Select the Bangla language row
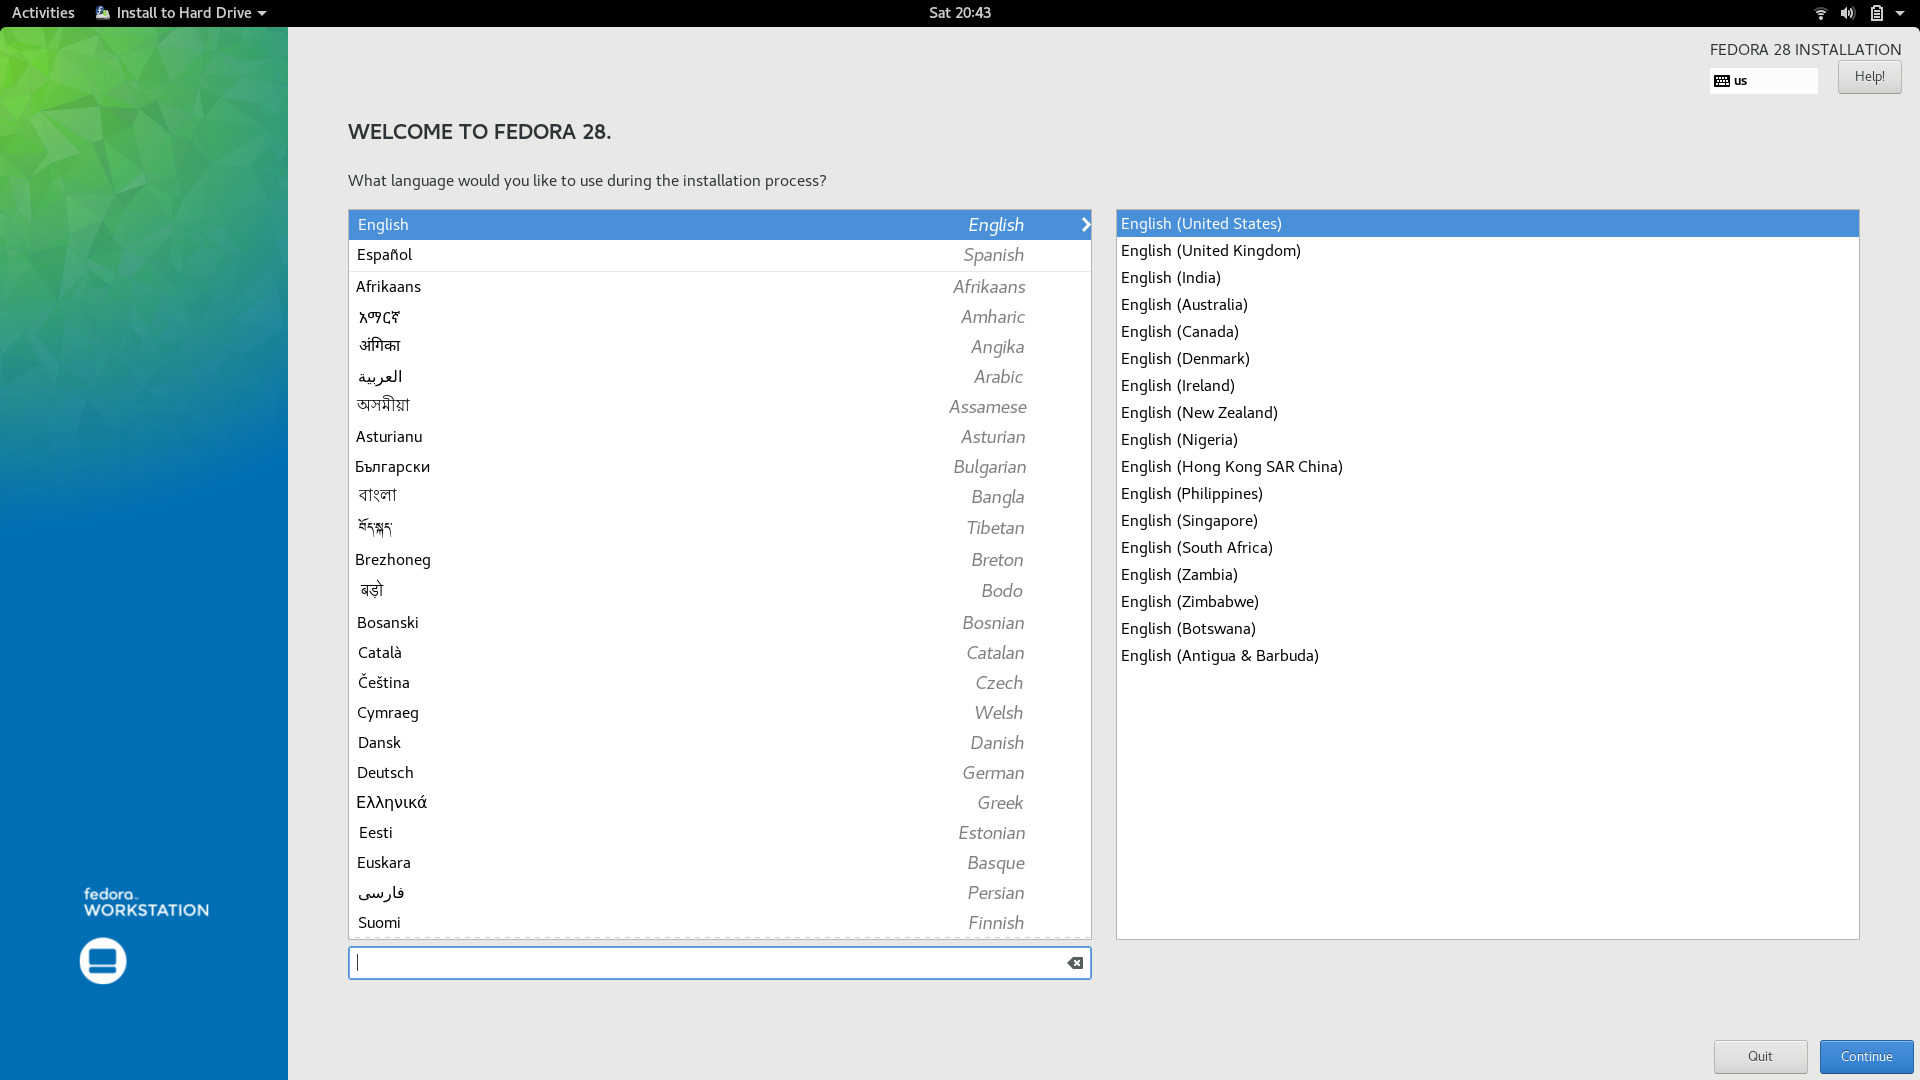The height and width of the screenshot is (1080, 1920). [x=719, y=497]
